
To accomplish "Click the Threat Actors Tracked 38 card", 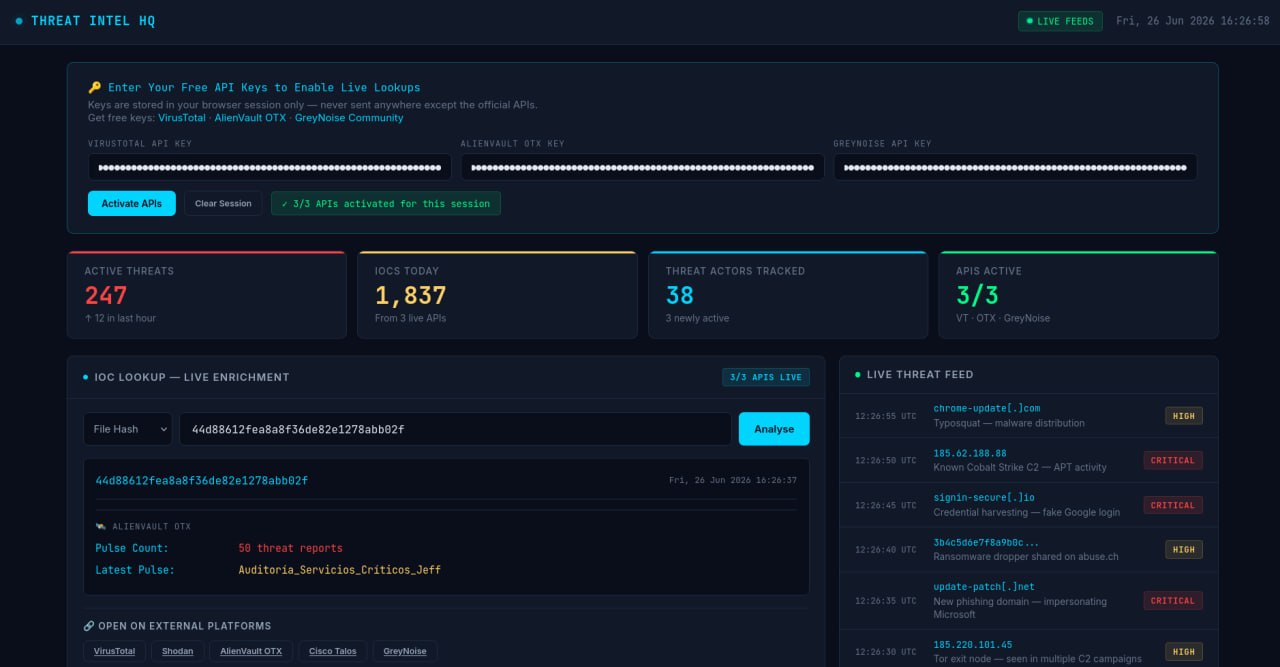I will pyautogui.click(x=788, y=295).
